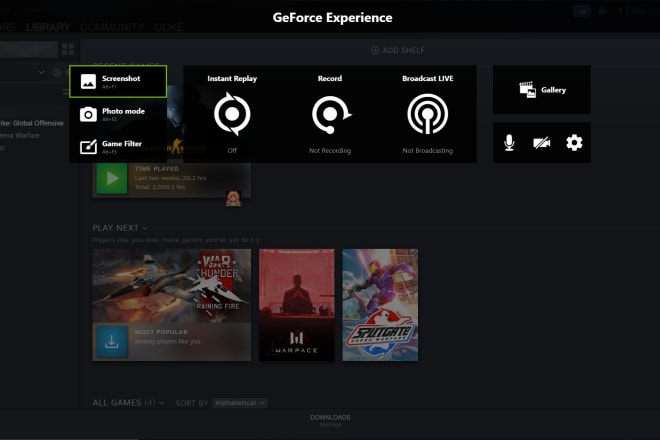Click the Steam library search field
The height and width of the screenshot is (440, 660).
click(29, 50)
